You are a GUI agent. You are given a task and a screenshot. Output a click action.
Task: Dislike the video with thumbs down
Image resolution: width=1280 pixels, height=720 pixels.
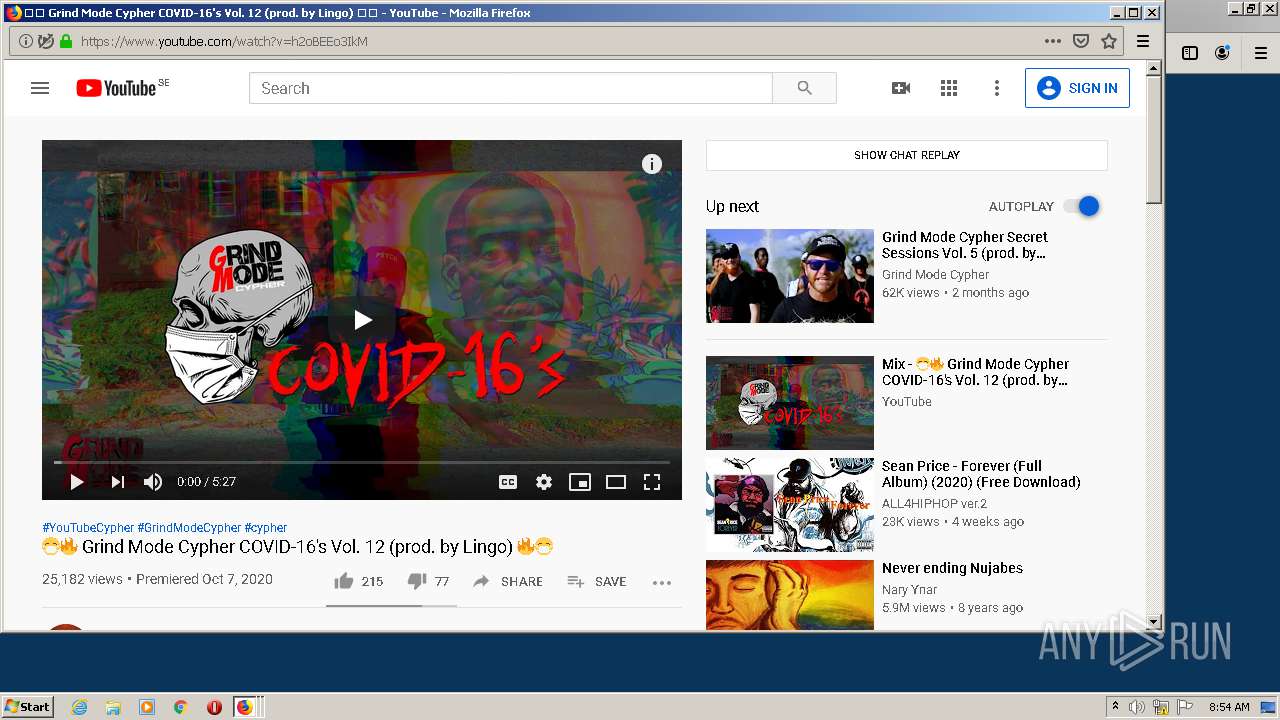(x=428, y=581)
